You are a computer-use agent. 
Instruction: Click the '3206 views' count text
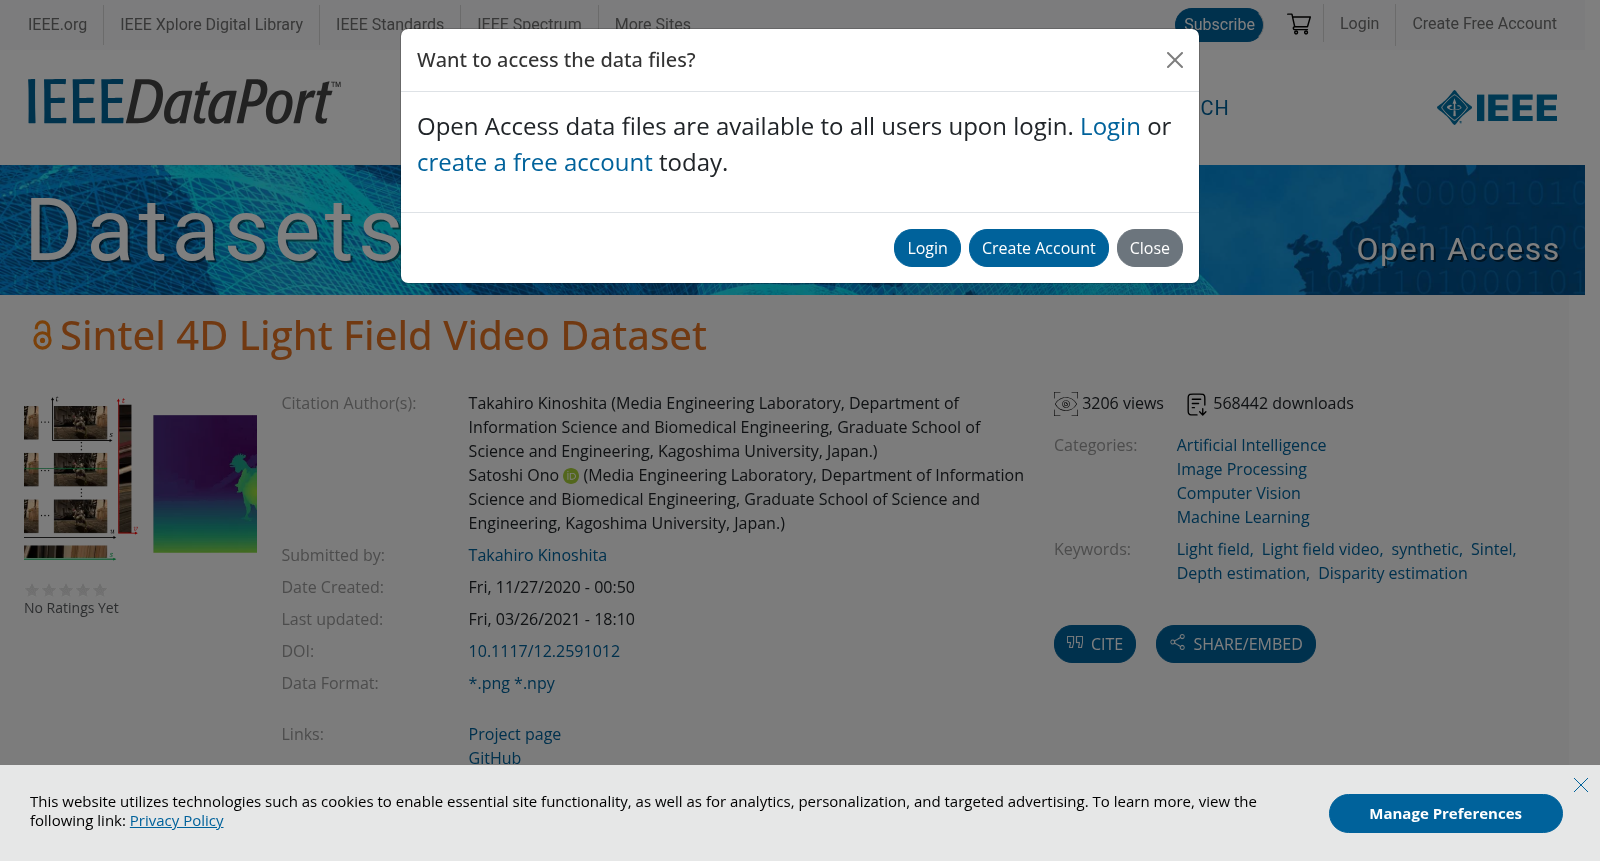1123,404
